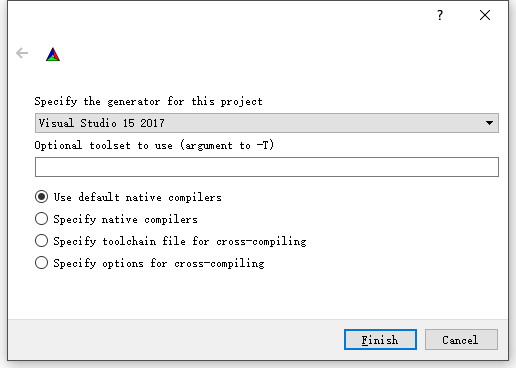Click the empty title bar of the dialog
The image size is (516, 368).
click(x=217, y=15)
